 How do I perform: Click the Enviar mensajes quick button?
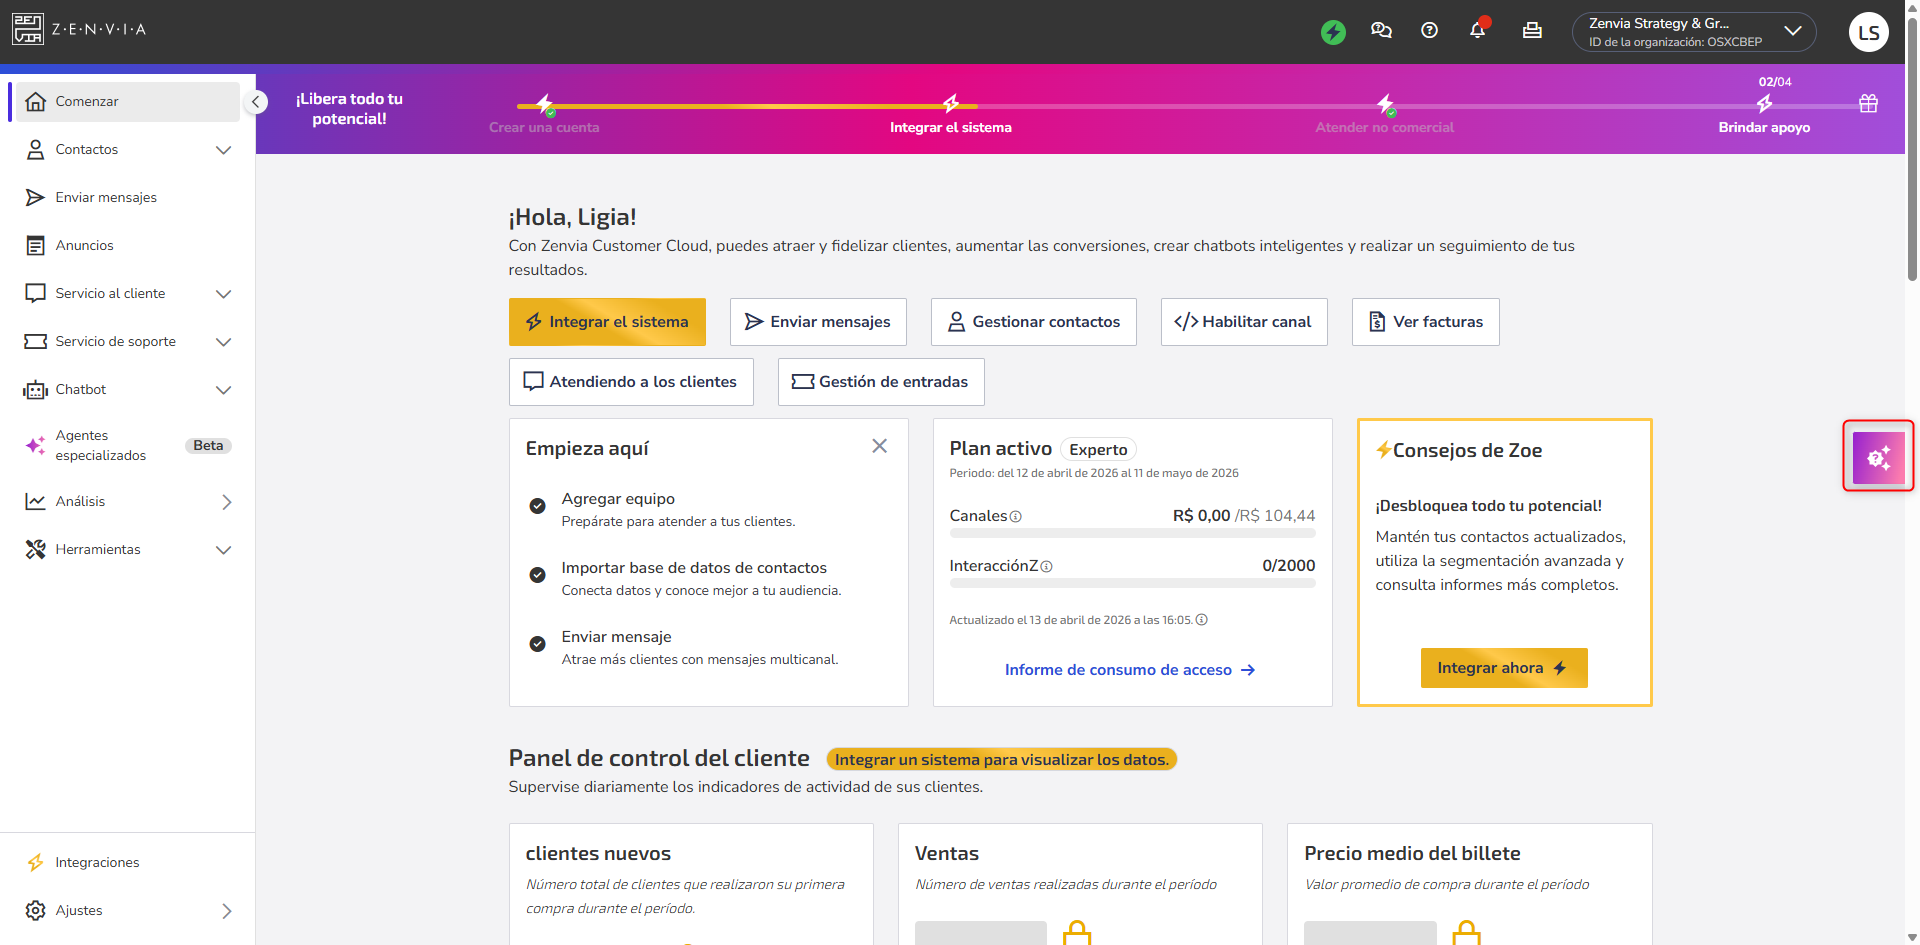(818, 322)
